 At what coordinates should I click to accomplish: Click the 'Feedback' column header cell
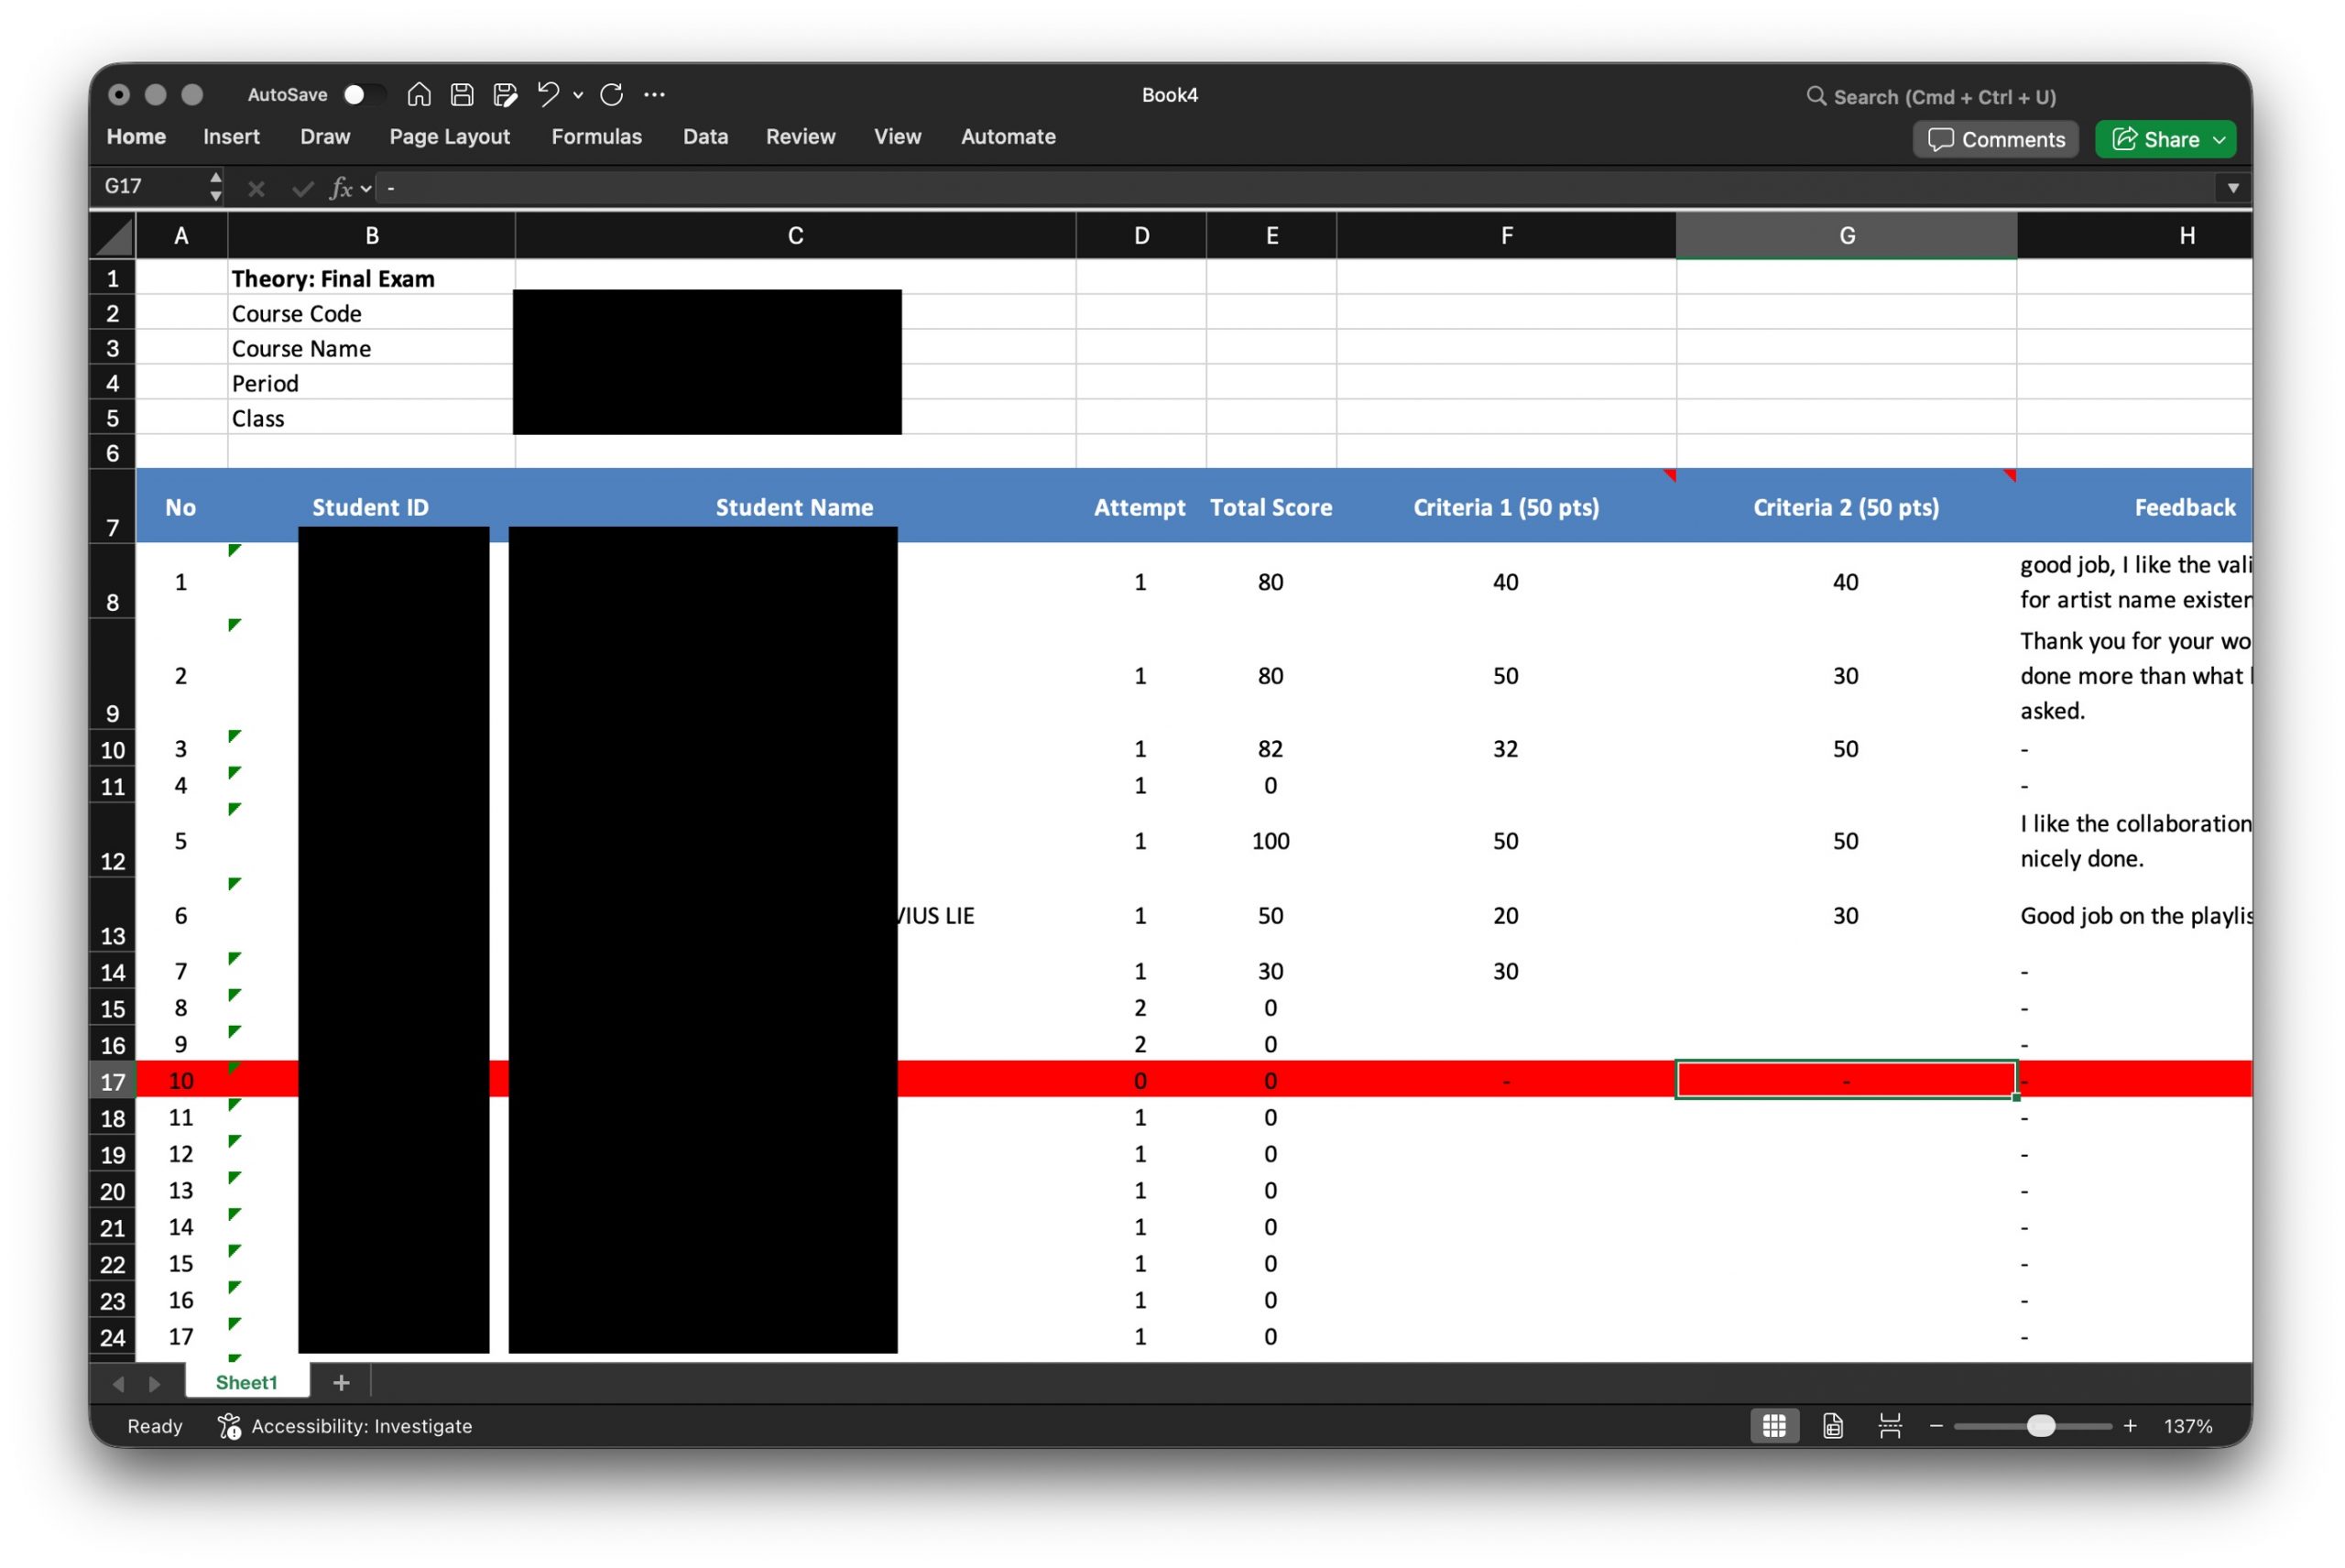click(2134, 507)
